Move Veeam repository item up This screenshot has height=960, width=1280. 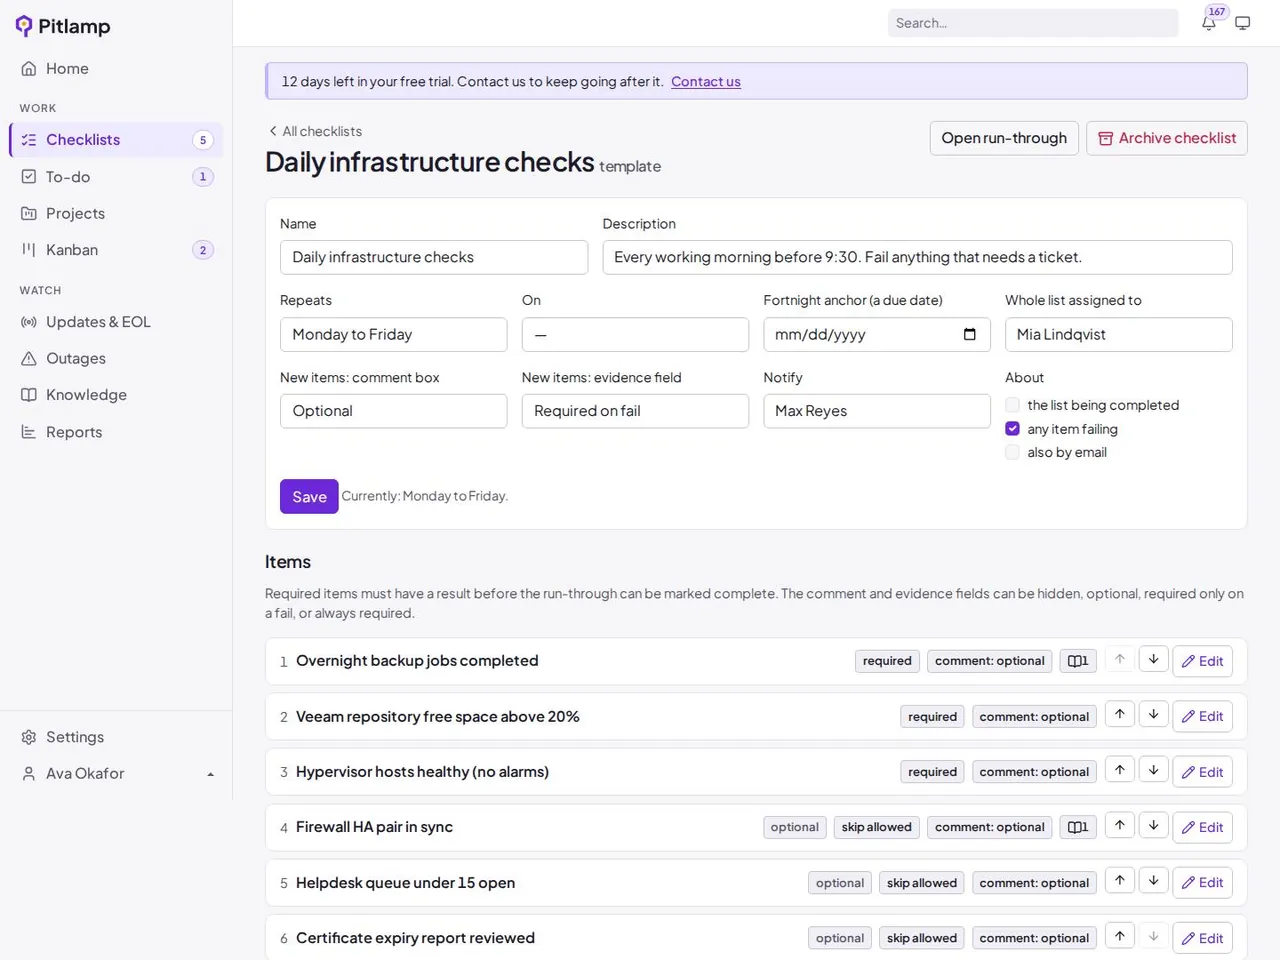[1120, 715]
